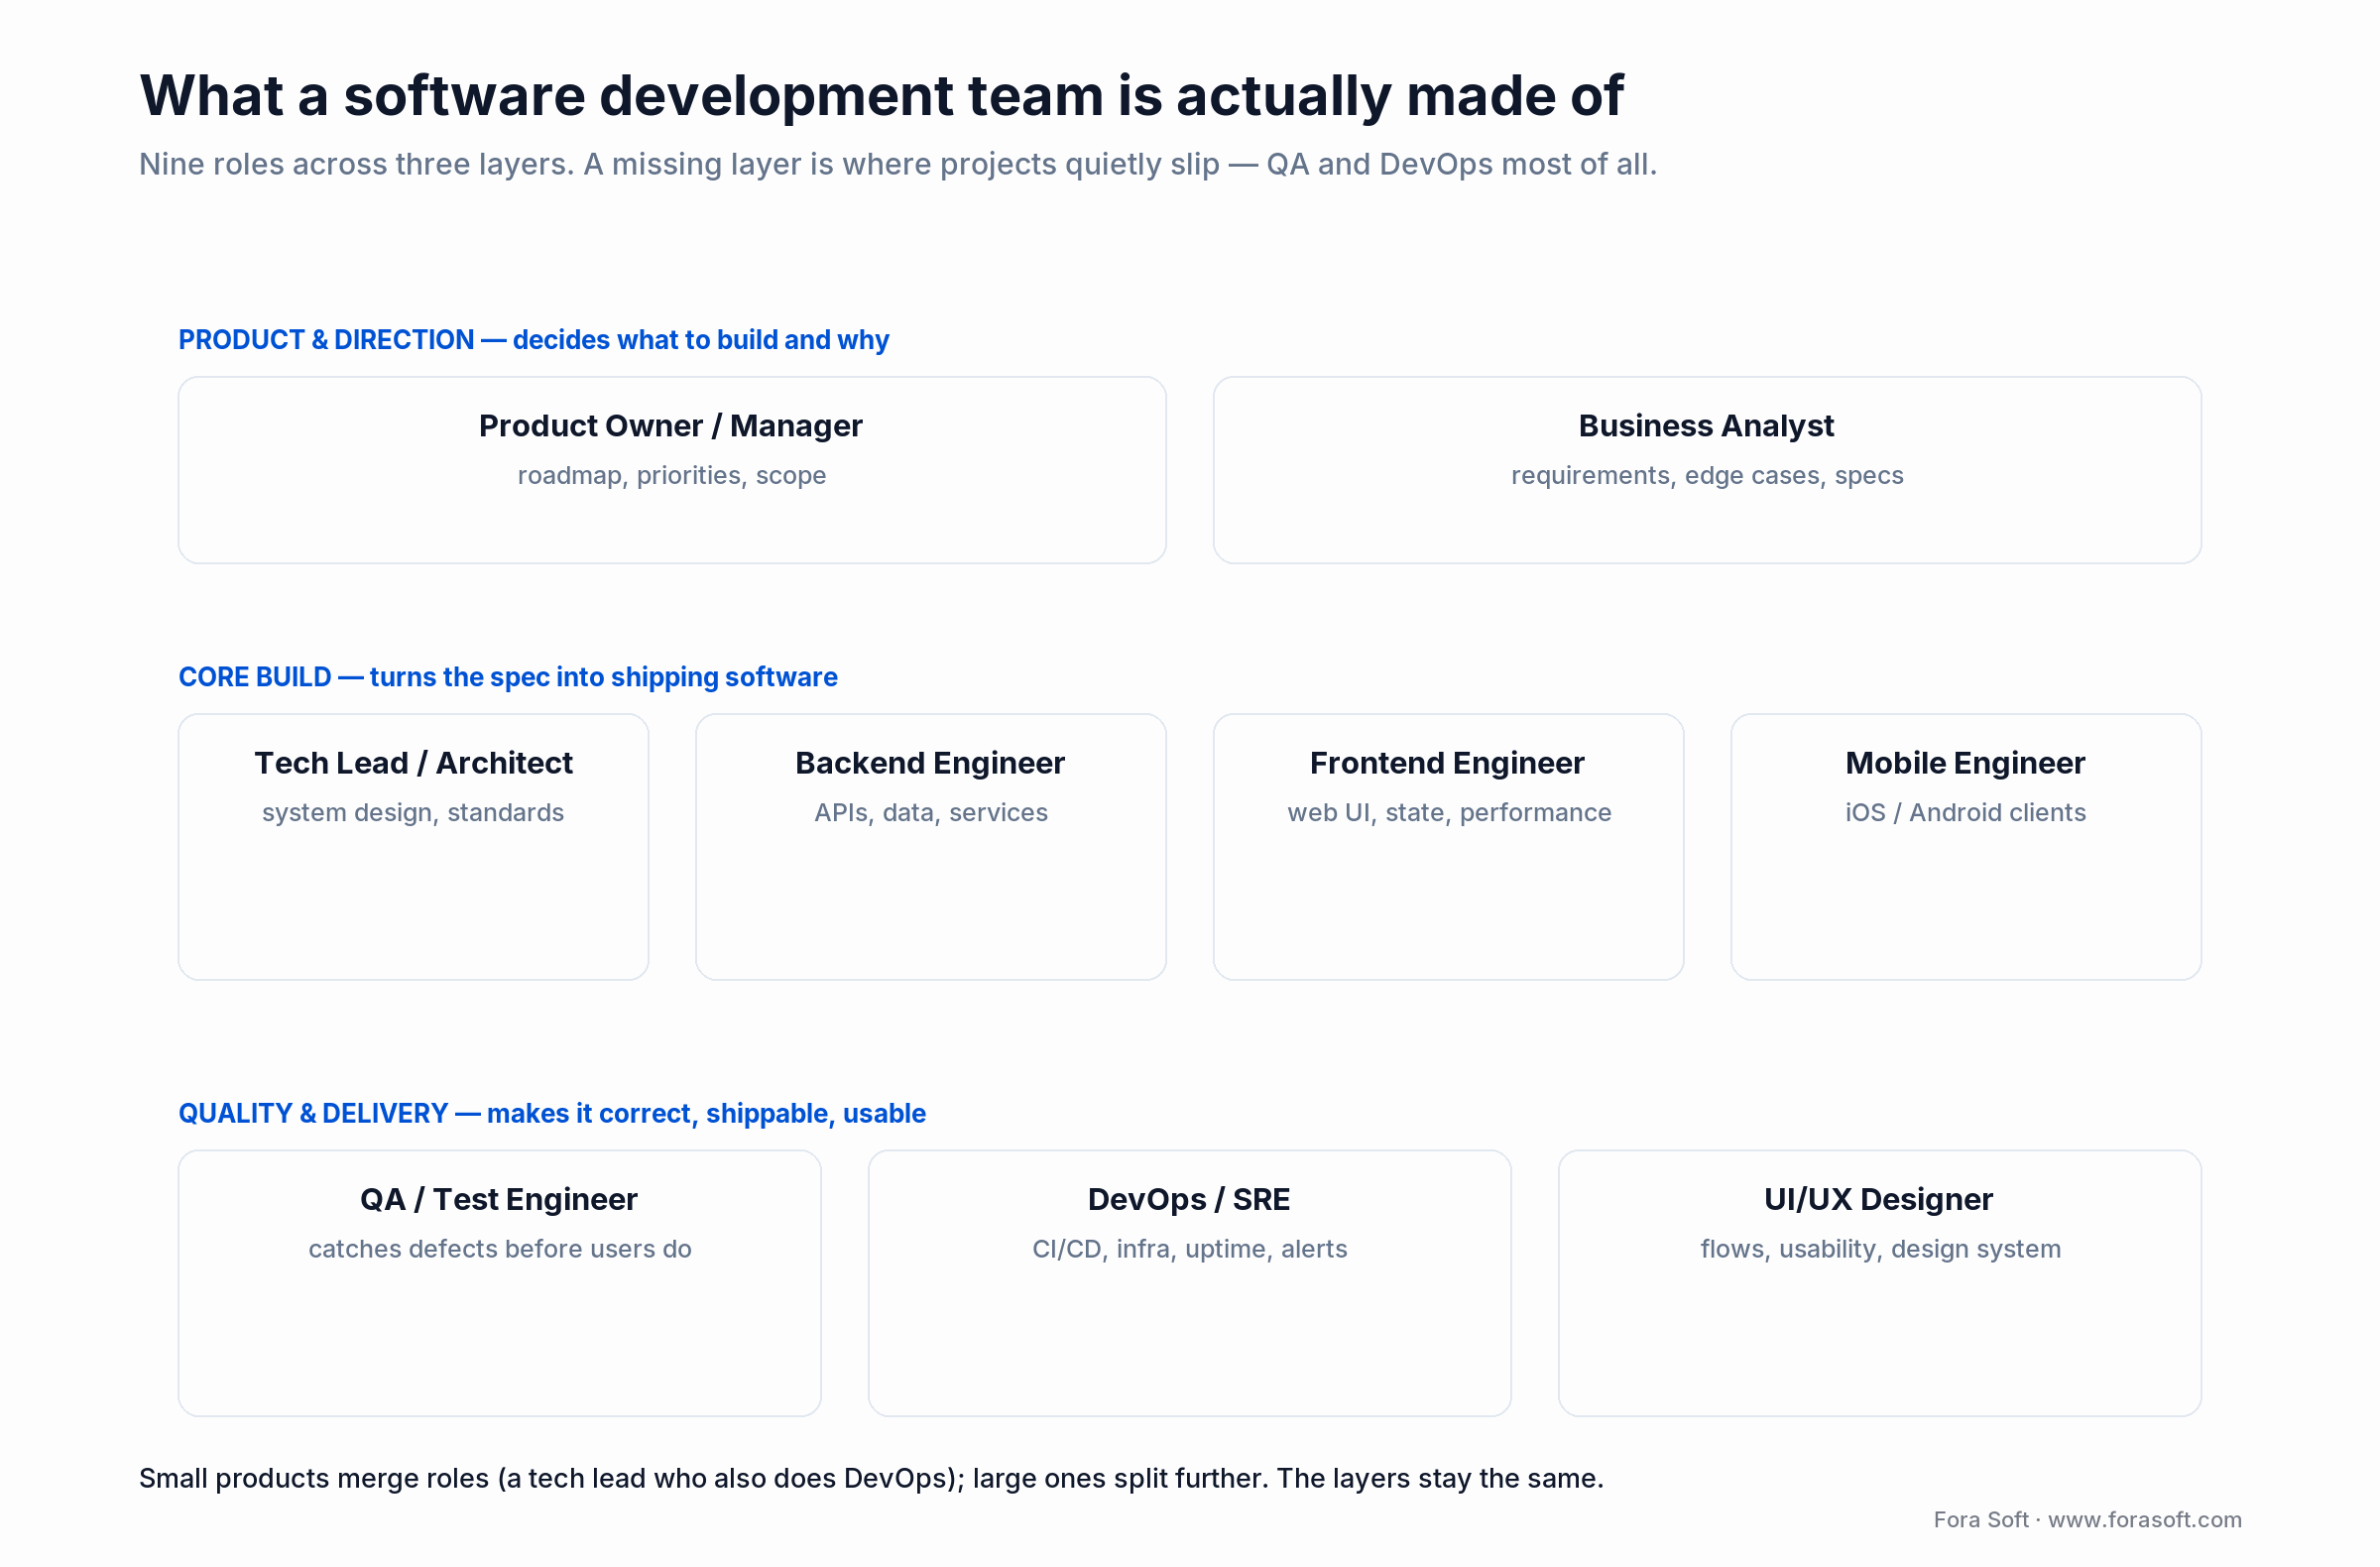2380x1567 pixels.
Task: Open the Product Owner / Manager card
Action: (672, 470)
